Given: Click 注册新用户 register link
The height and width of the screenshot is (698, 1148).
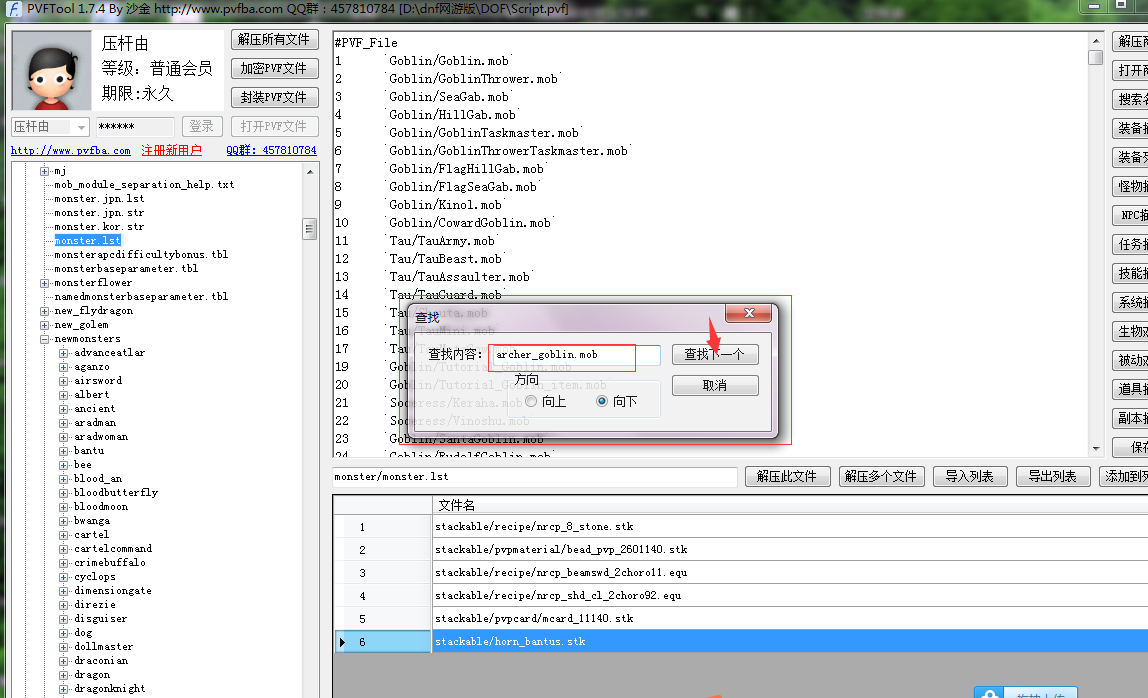Looking at the screenshot, I should pos(171,151).
